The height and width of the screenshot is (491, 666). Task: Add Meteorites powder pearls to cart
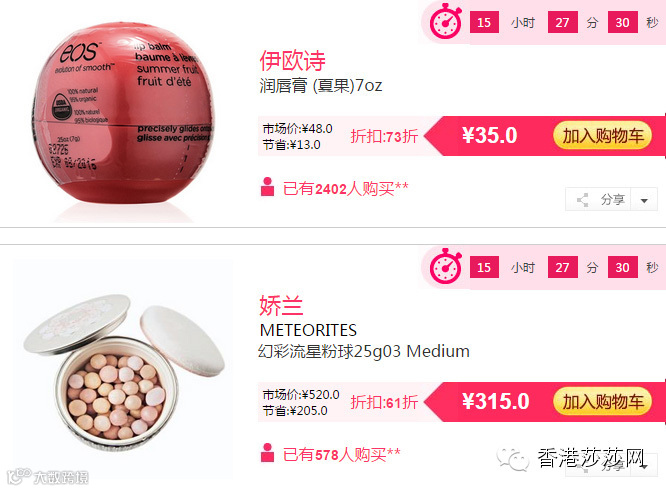coord(602,402)
